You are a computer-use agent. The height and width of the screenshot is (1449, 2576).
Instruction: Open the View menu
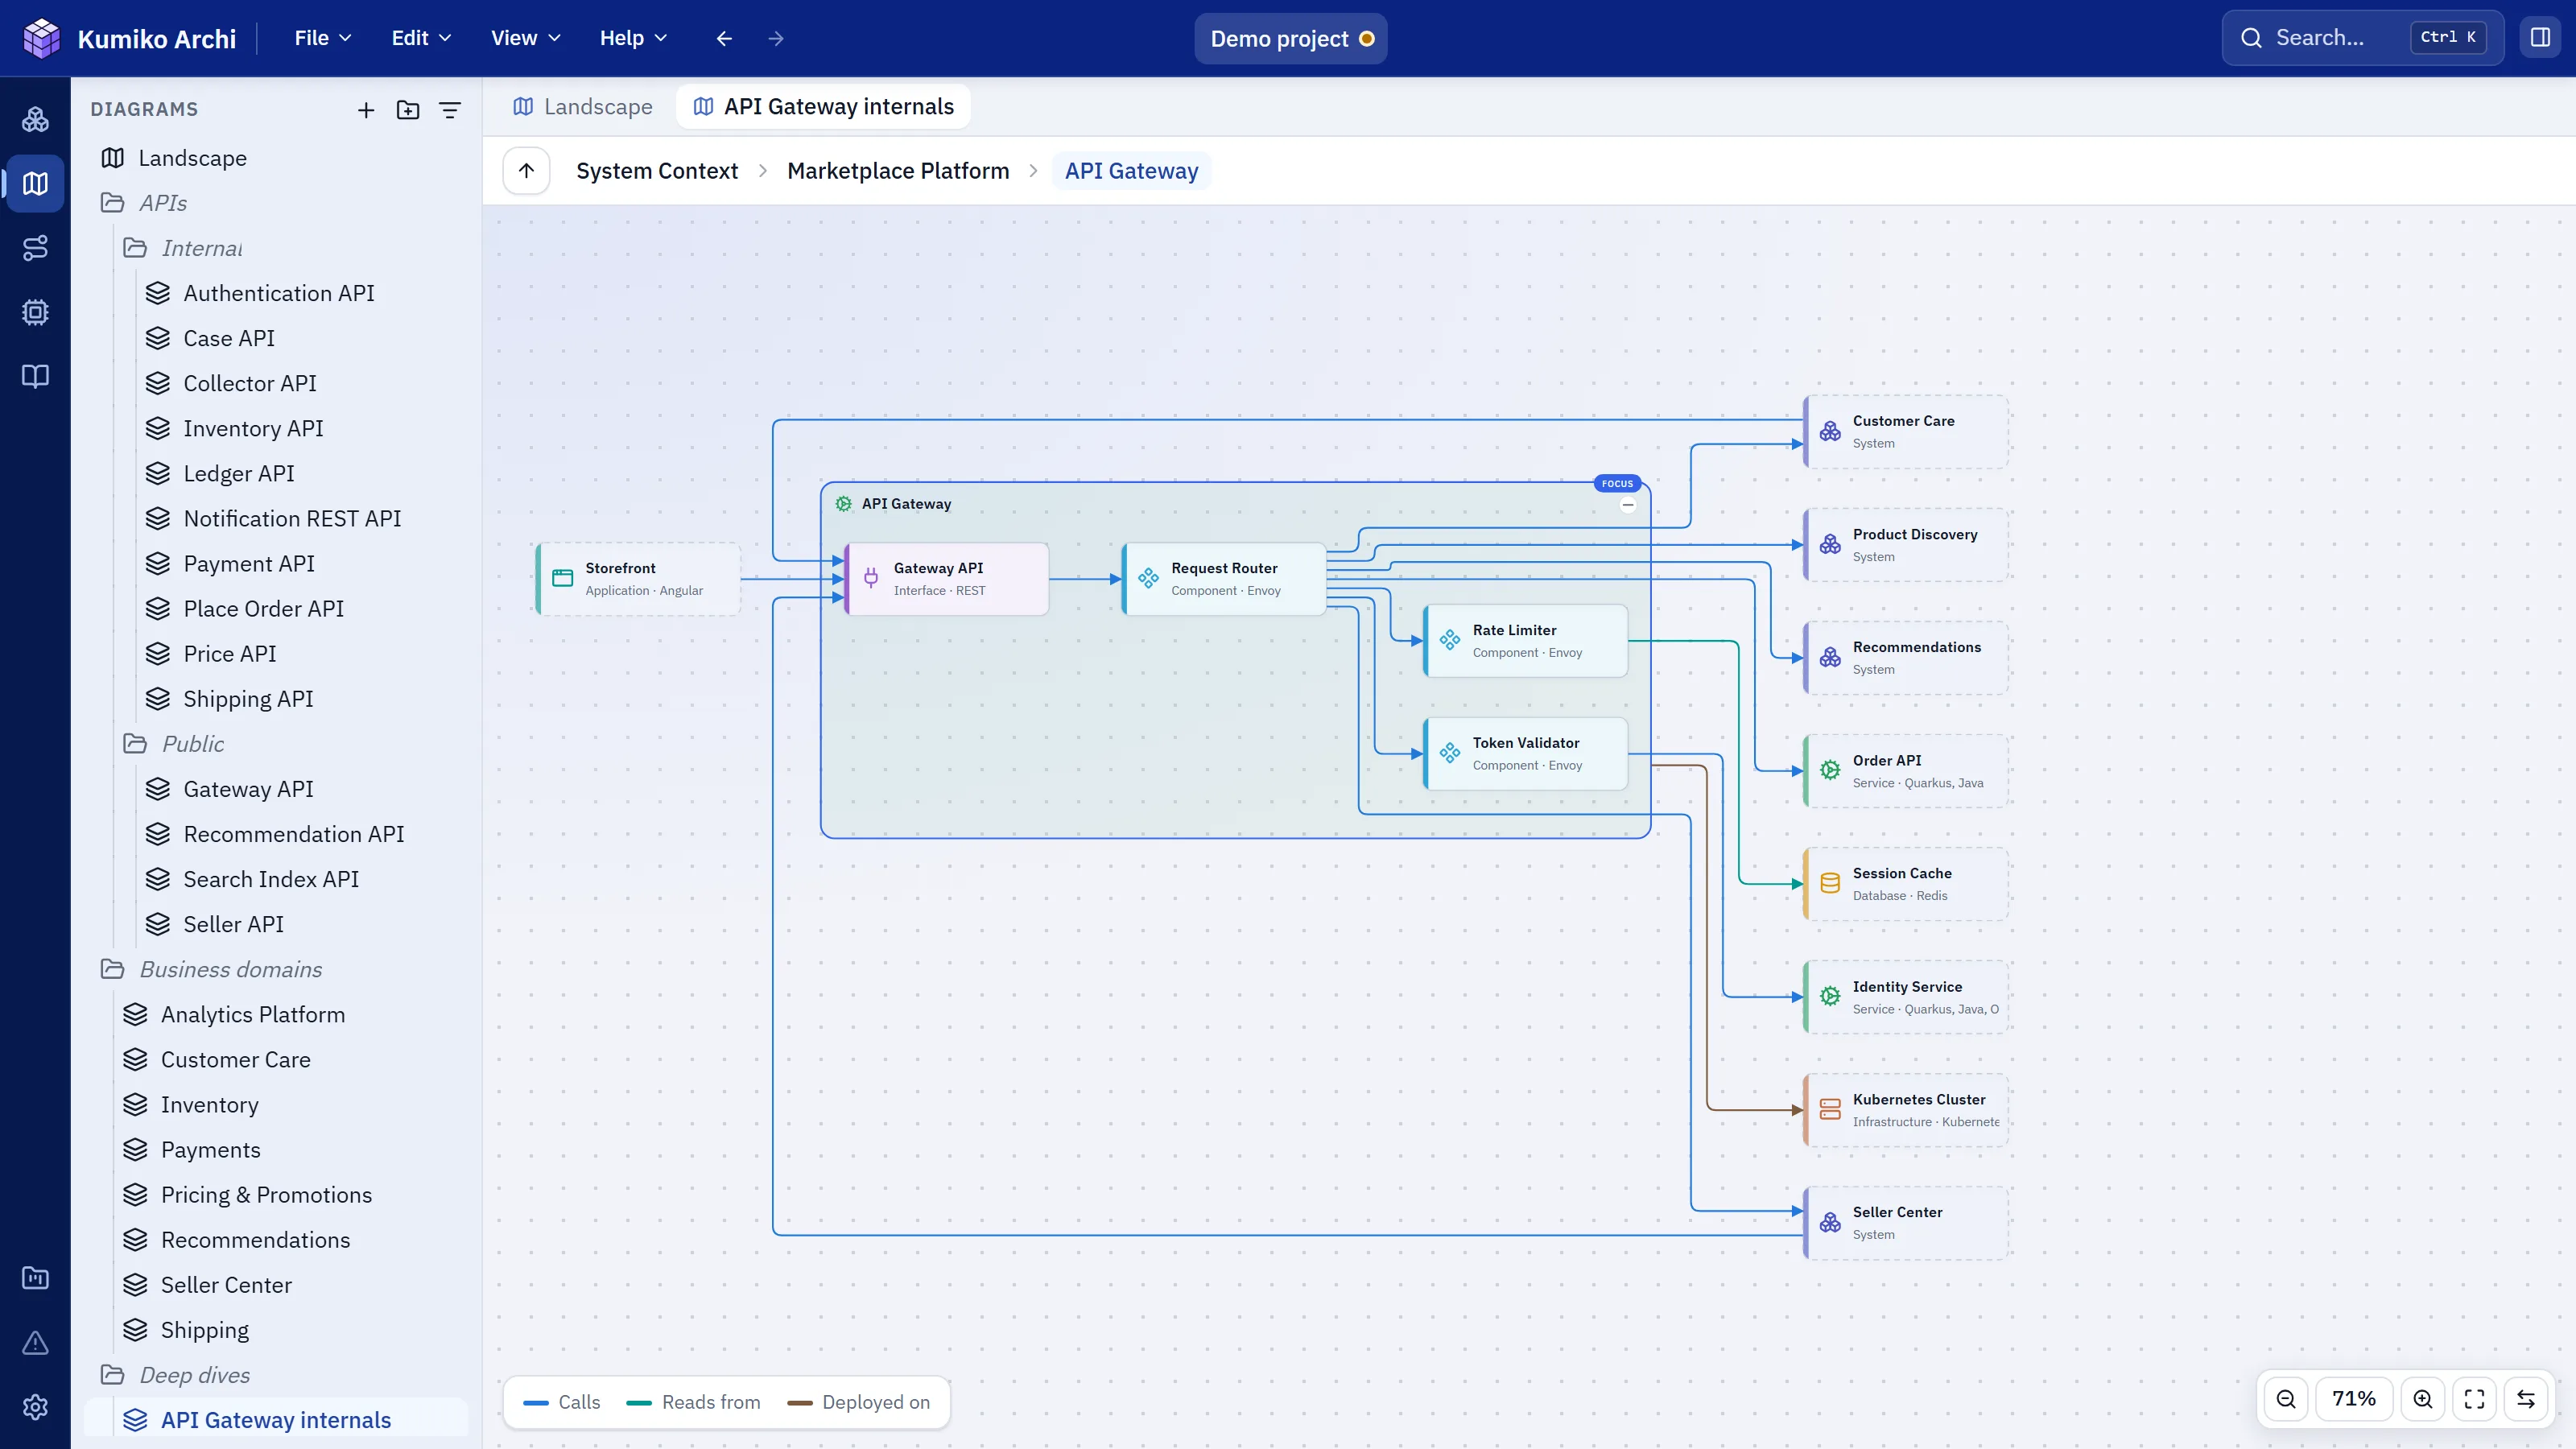pyautogui.click(x=525, y=38)
